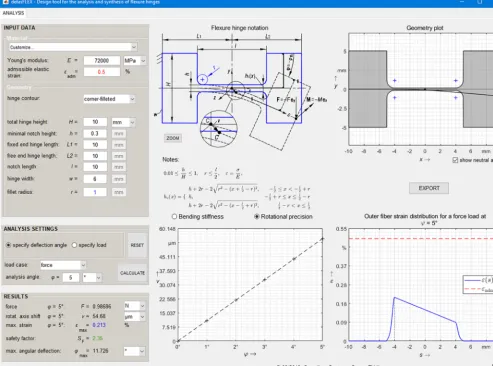The height and width of the screenshot is (366, 493).
Task: Edit free end hinge length L2 field
Action: (95, 156)
